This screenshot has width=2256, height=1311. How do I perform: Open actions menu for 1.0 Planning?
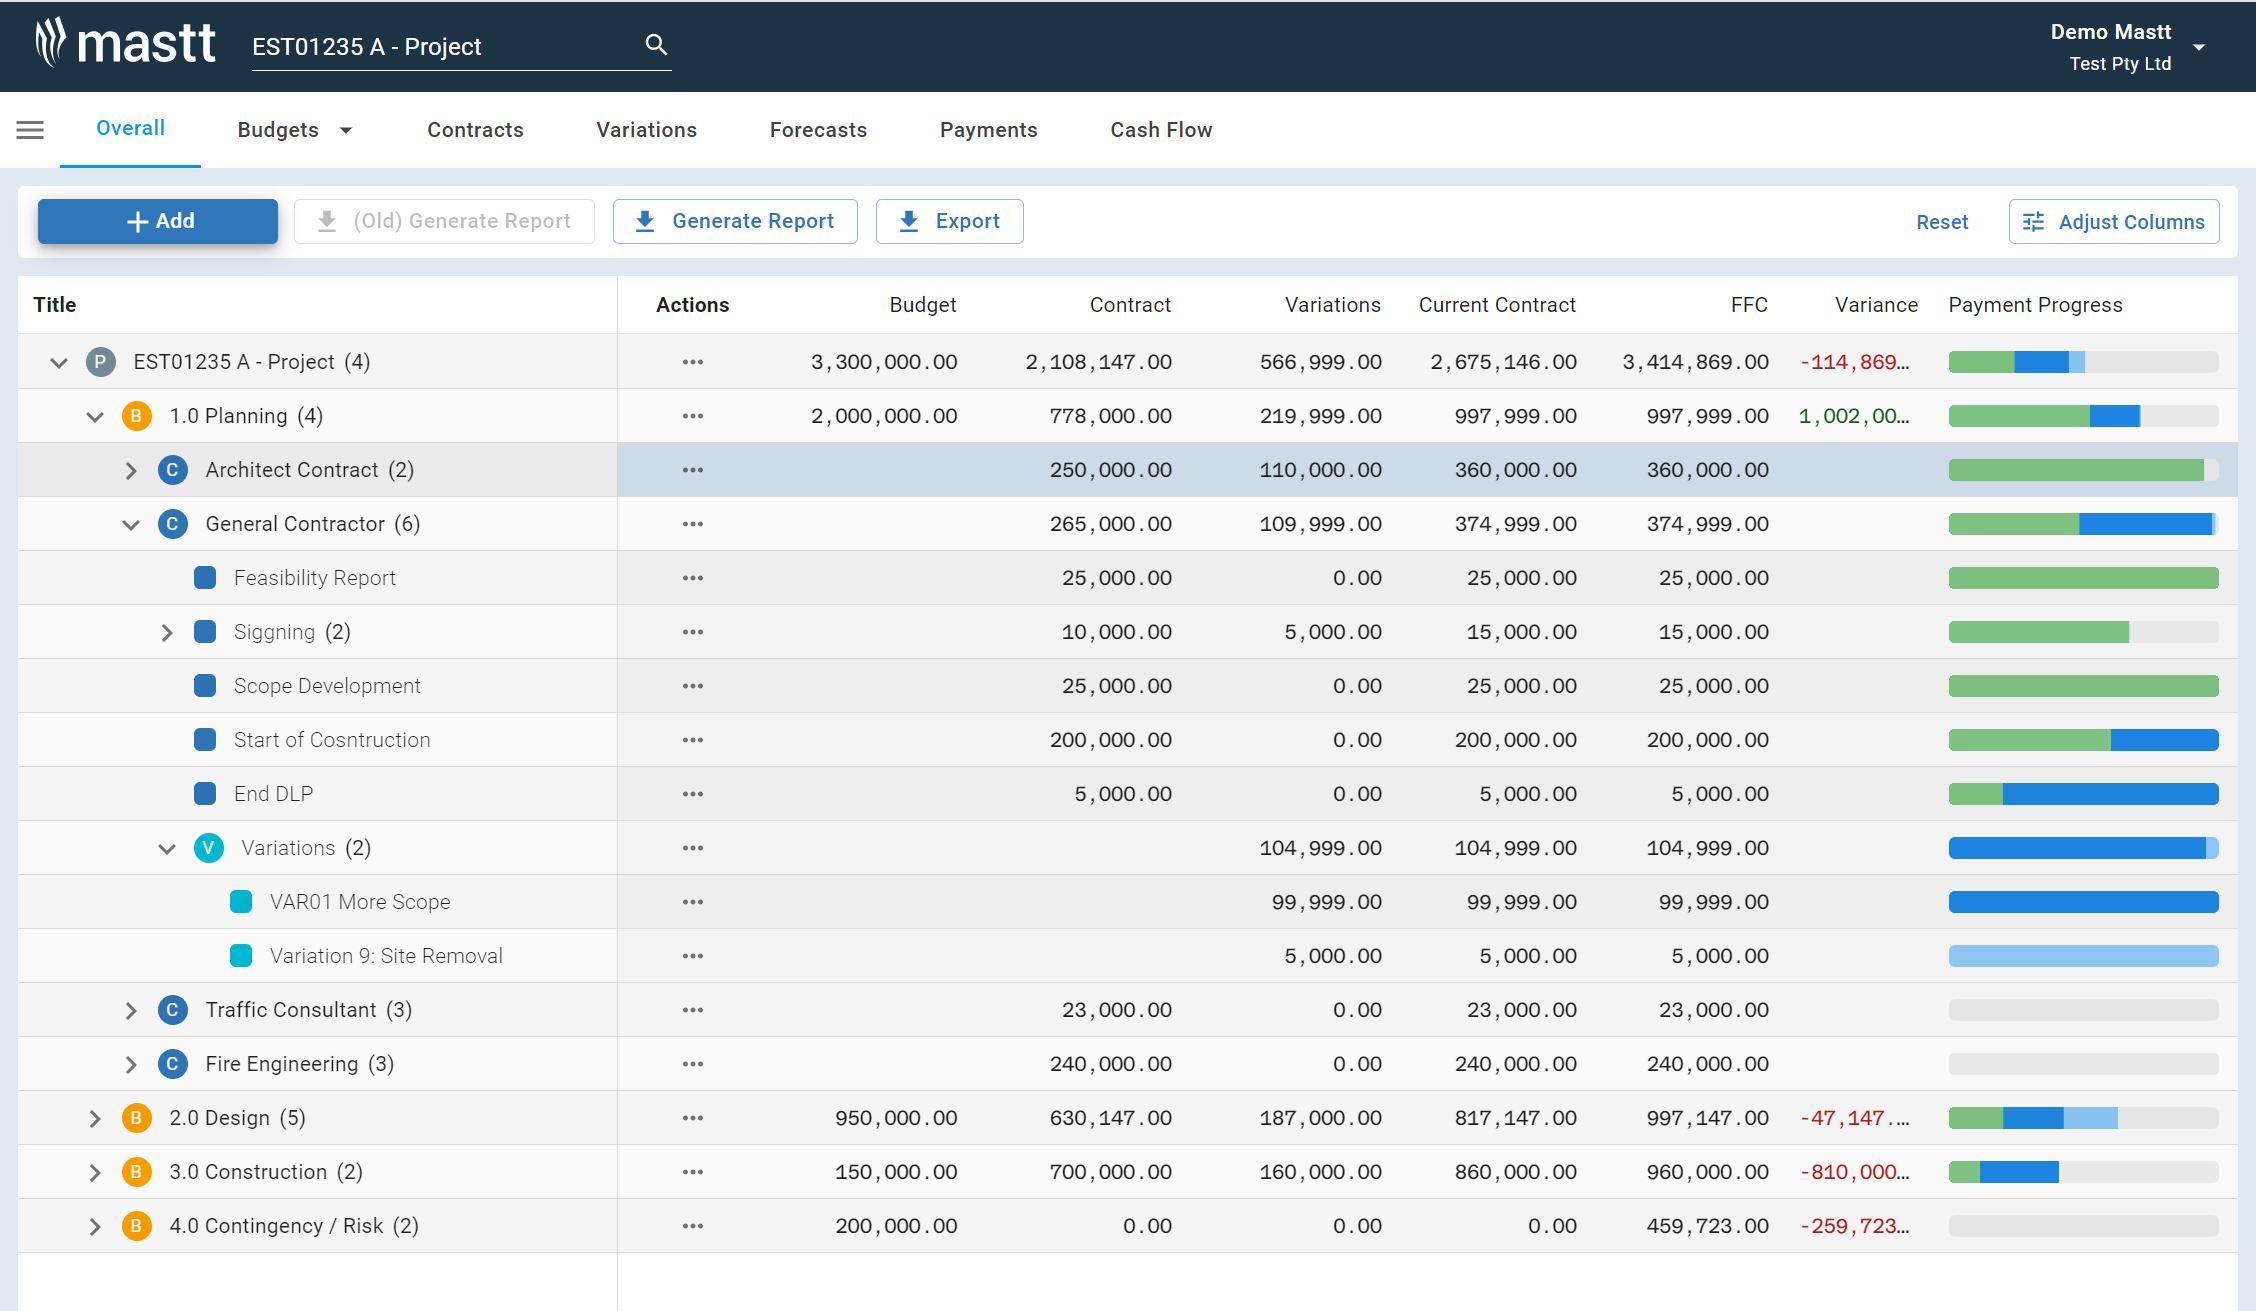pyautogui.click(x=693, y=416)
